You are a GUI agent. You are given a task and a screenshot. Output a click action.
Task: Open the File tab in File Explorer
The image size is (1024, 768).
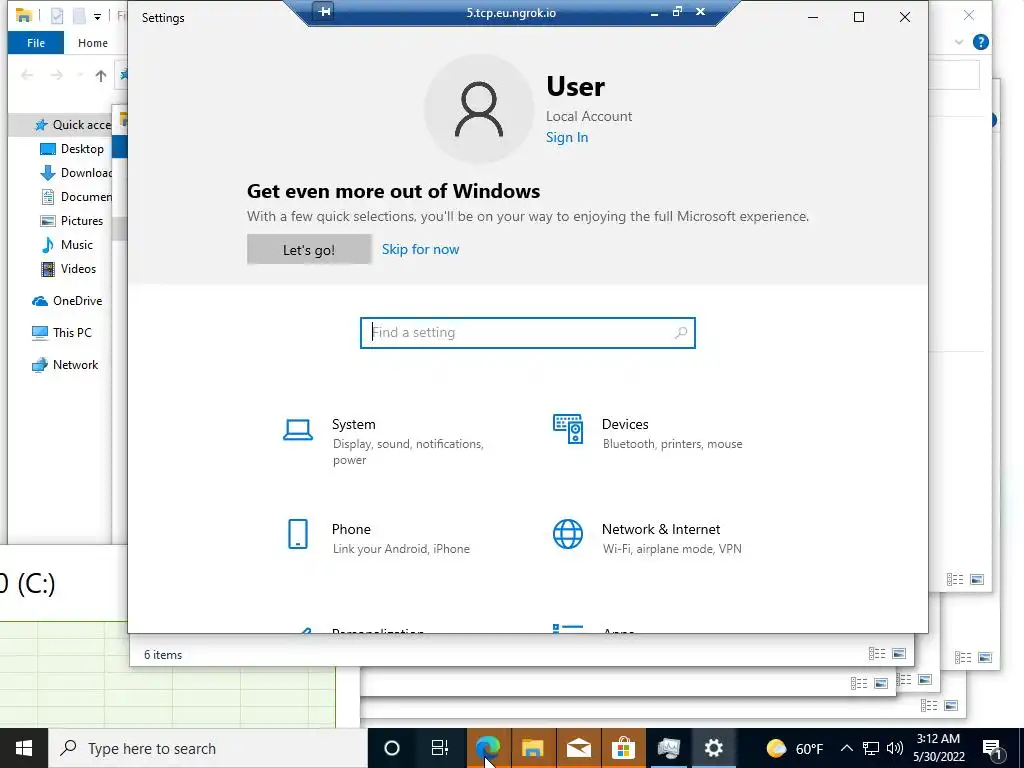(x=36, y=43)
